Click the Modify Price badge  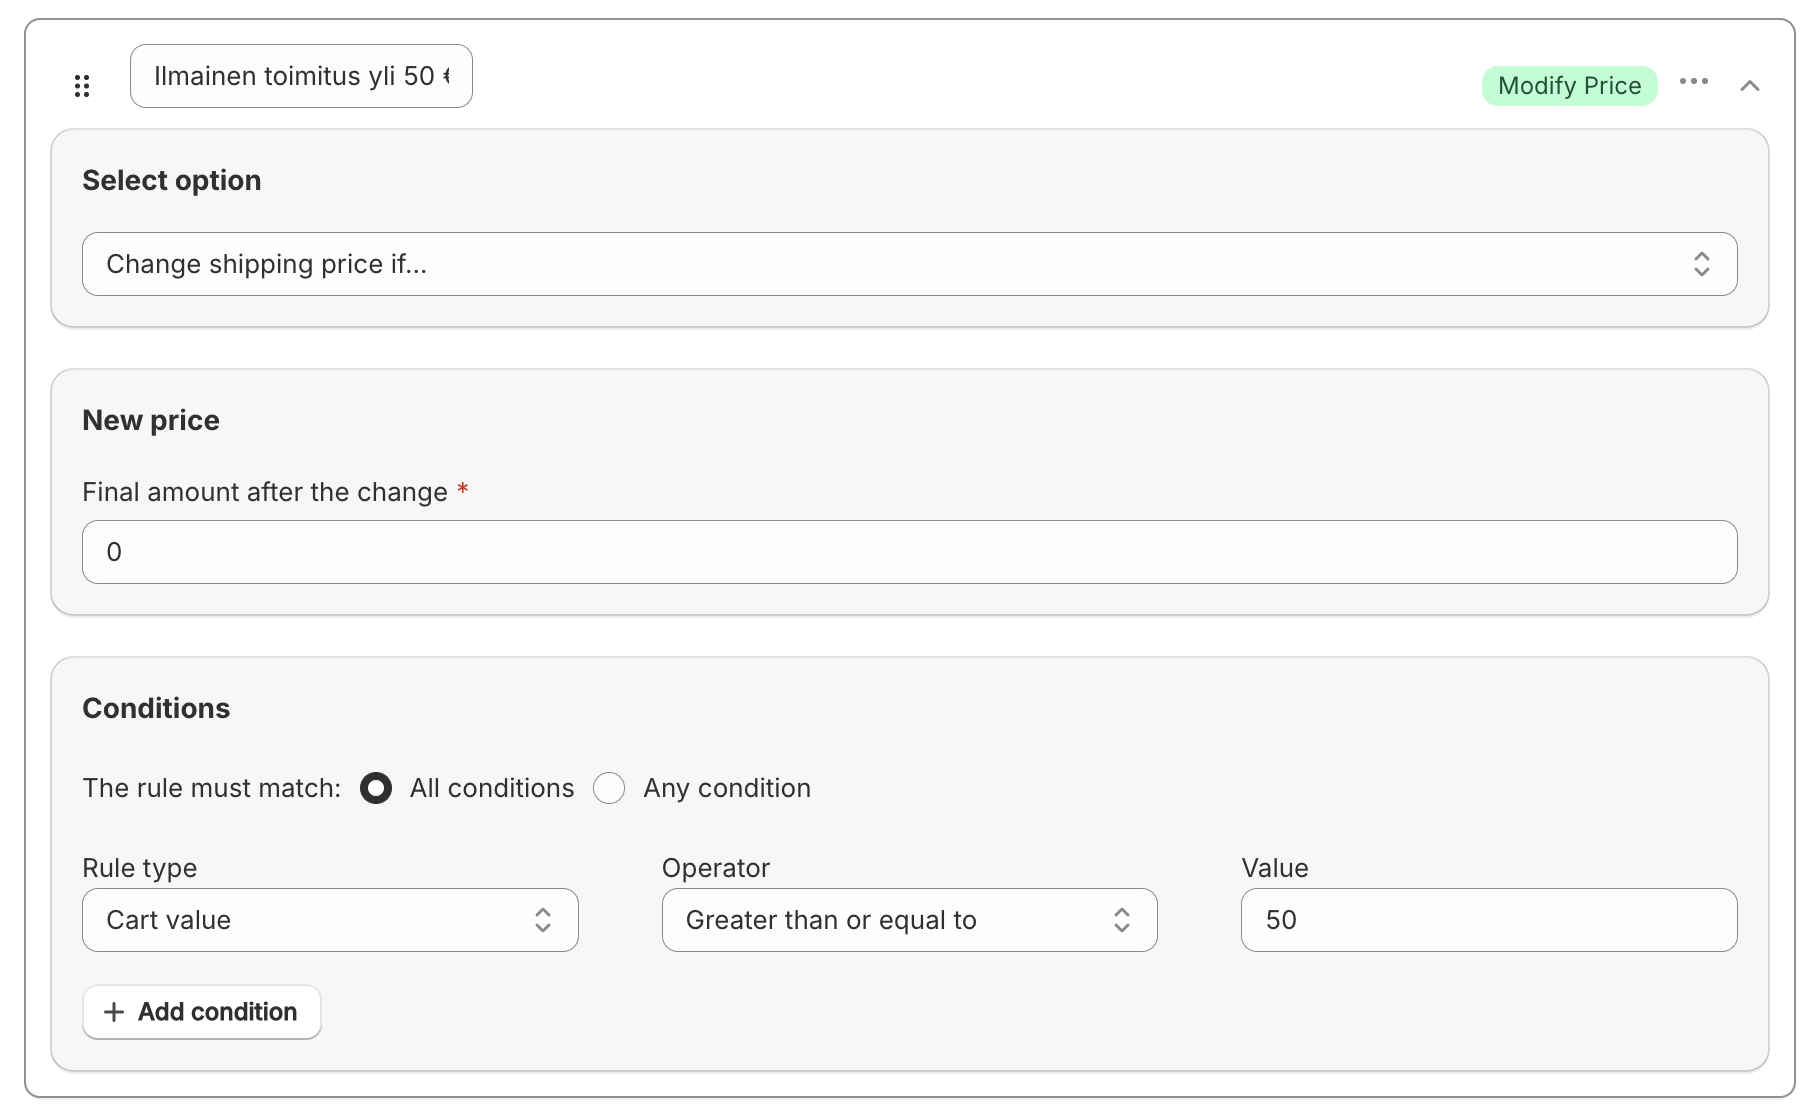point(1568,86)
